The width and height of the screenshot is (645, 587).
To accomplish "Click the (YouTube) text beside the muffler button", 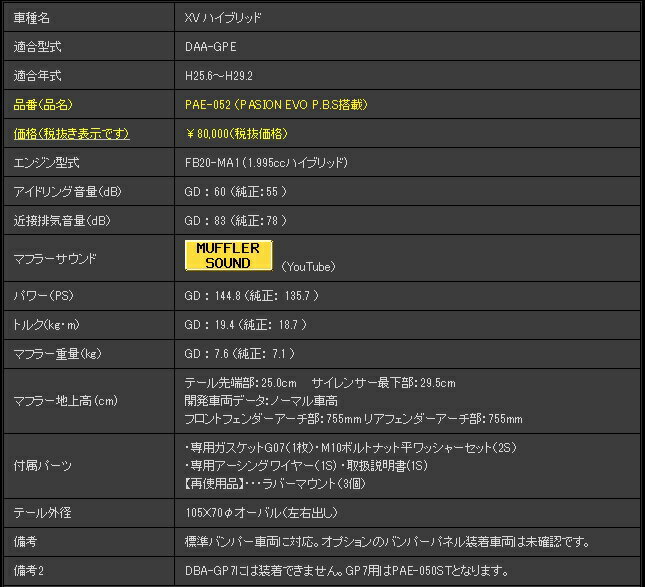I will 307,267.
